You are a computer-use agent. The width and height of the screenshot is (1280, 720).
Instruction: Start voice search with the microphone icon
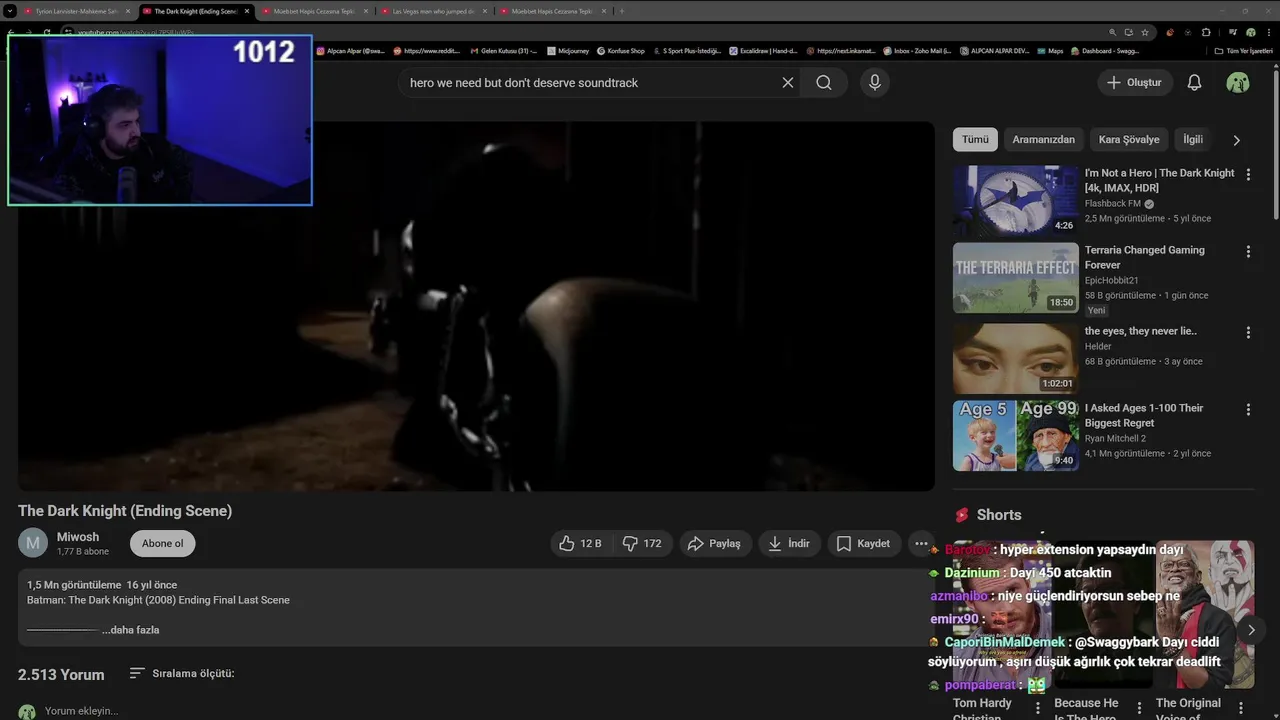(x=875, y=83)
